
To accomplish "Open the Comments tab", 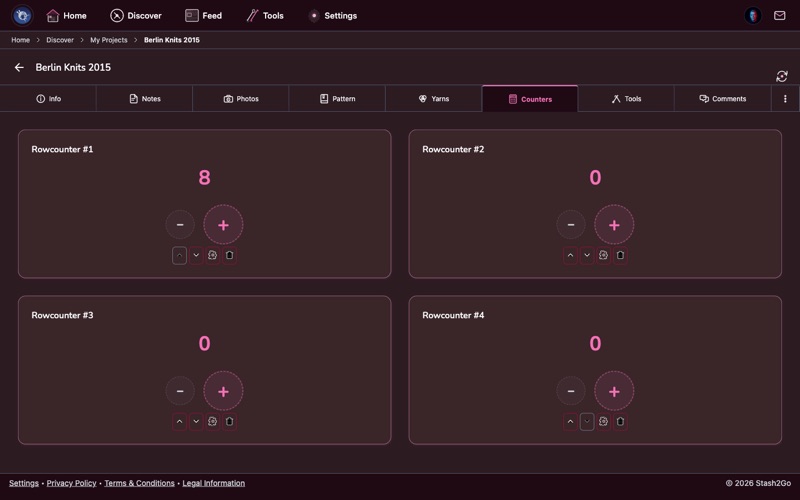I will (723, 98).
